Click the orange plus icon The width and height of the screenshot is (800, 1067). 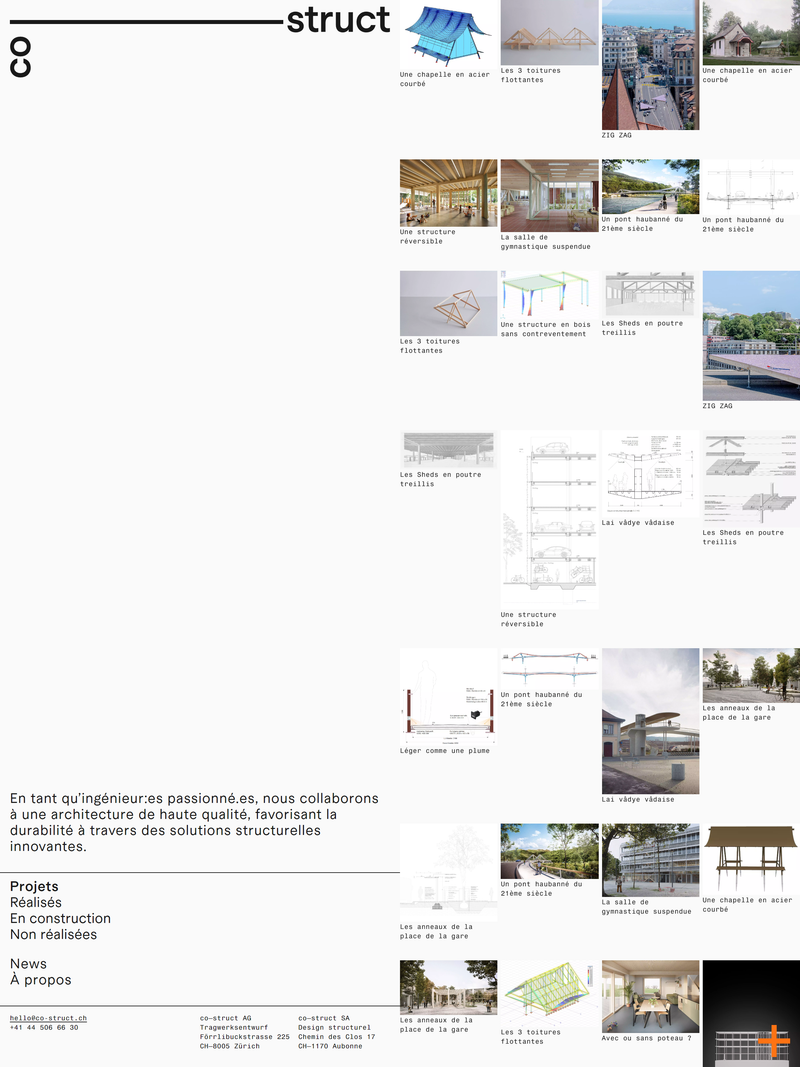tap(773, 1041)
